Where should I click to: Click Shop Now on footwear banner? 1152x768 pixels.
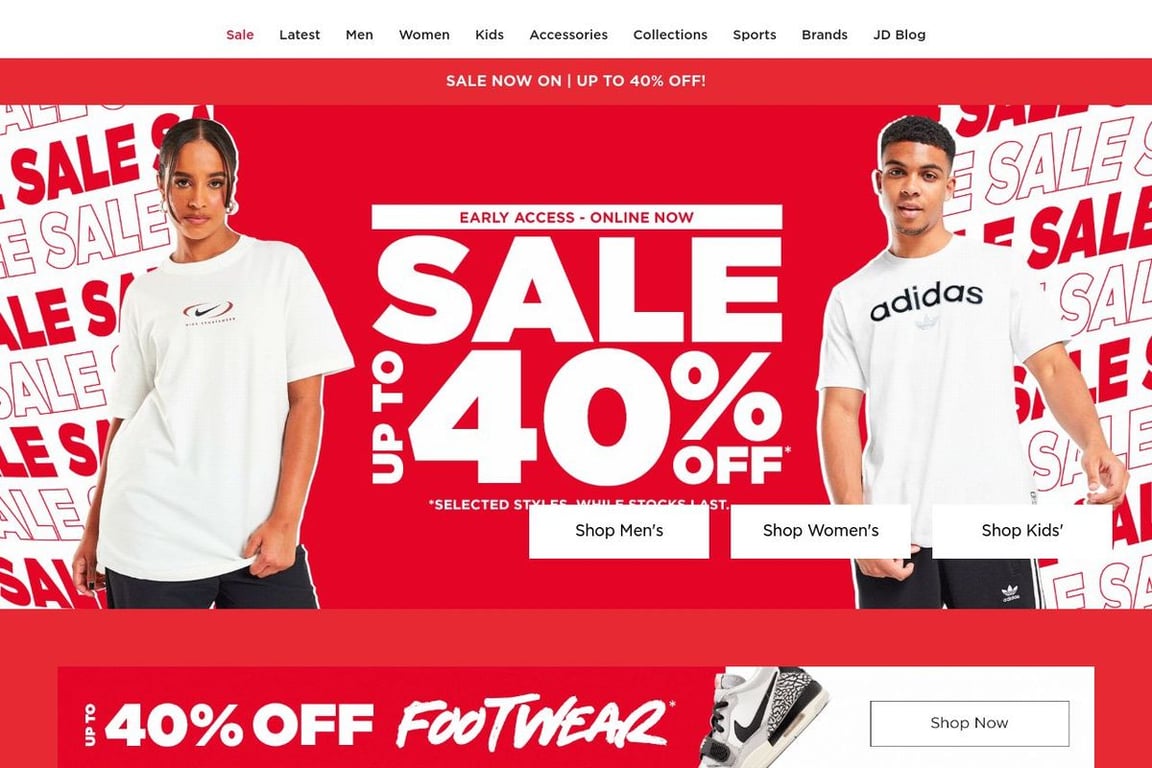tap(969, 723)
